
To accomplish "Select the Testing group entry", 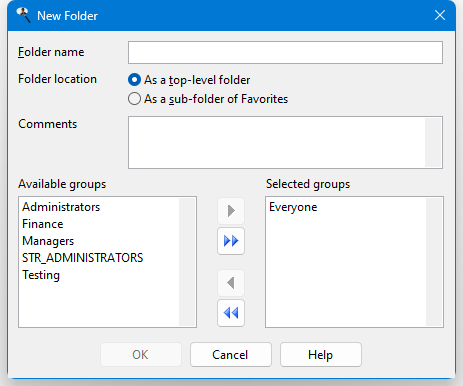I will [x=41, y=275].
